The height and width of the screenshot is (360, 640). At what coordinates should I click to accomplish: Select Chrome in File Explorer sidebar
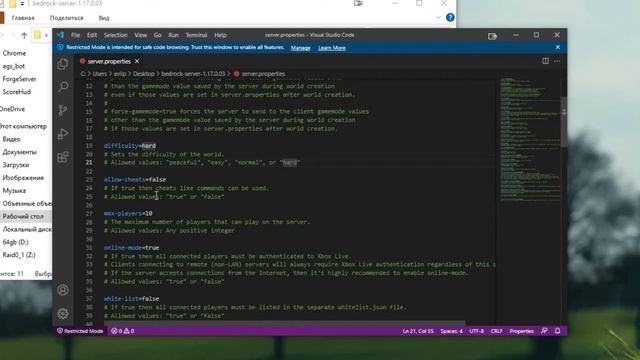14,53
